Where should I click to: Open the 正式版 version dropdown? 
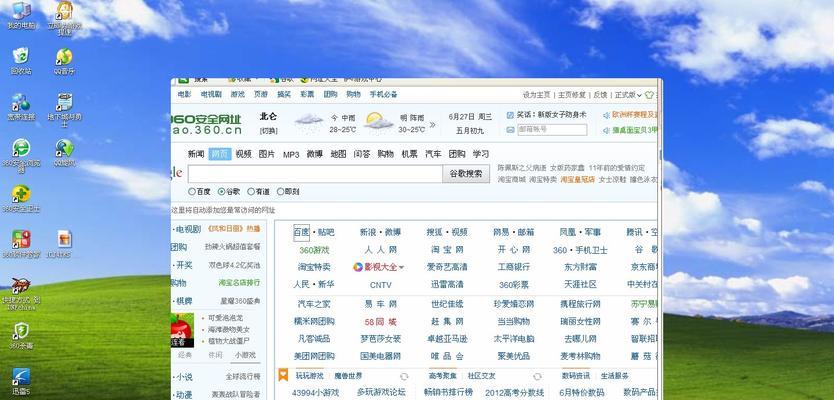(628, 95)
